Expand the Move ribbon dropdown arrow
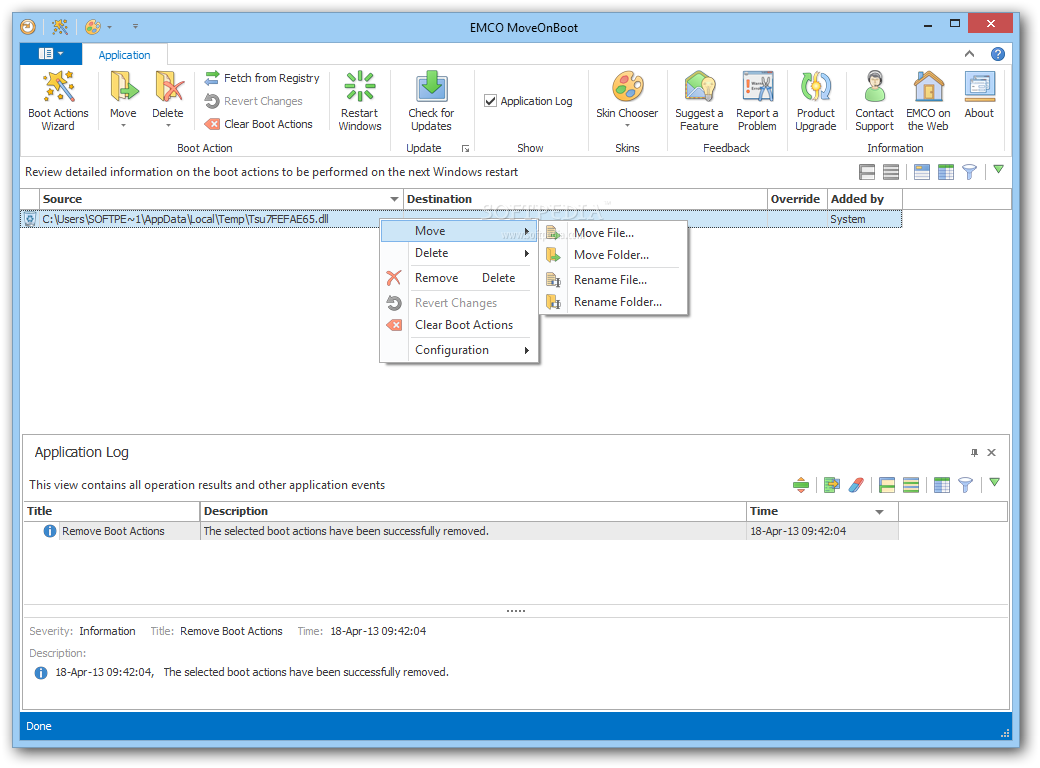Screen dimensions: 1040x768 (123, 125)
